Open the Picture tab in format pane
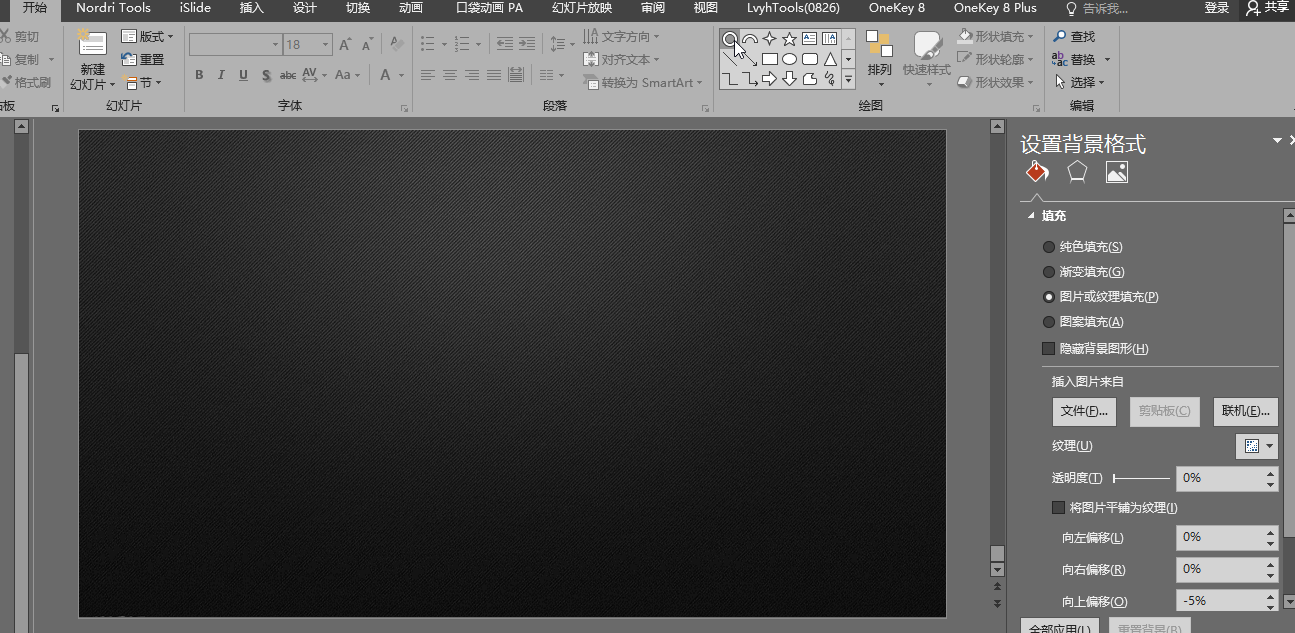The height and width of the screenshot is (633, 1295). (x=1117, y=172)
